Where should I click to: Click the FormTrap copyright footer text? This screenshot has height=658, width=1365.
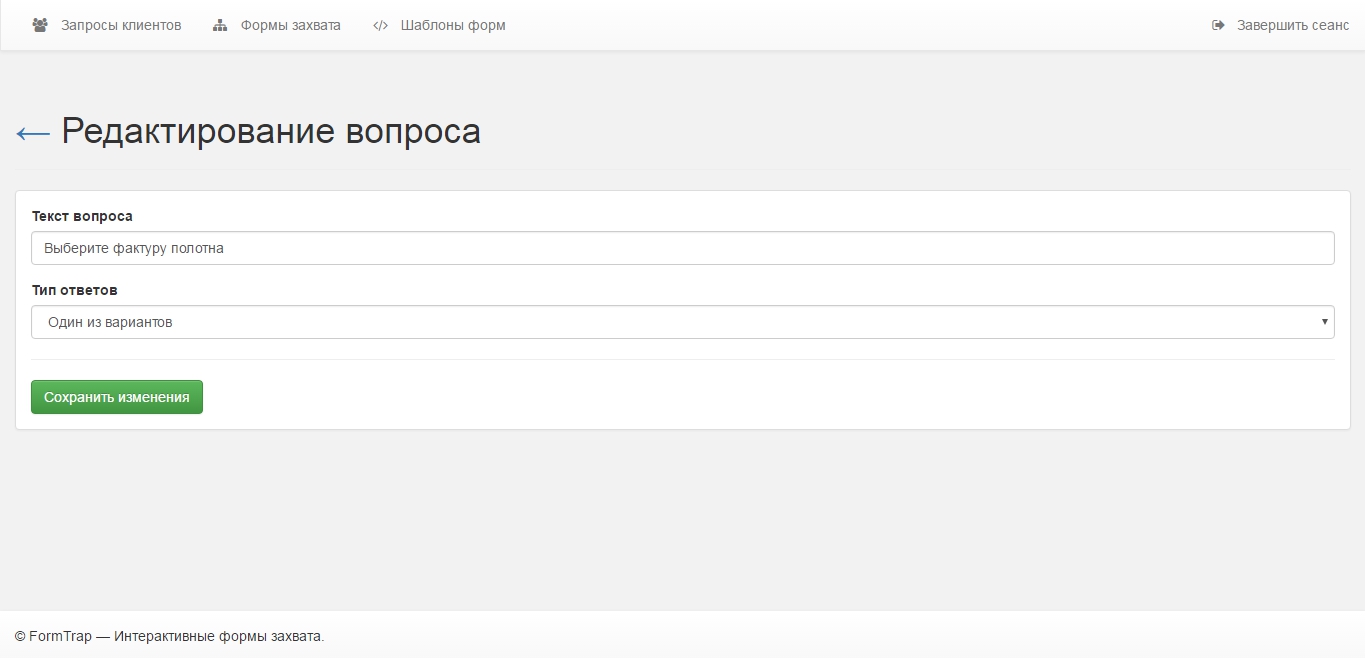169,636
